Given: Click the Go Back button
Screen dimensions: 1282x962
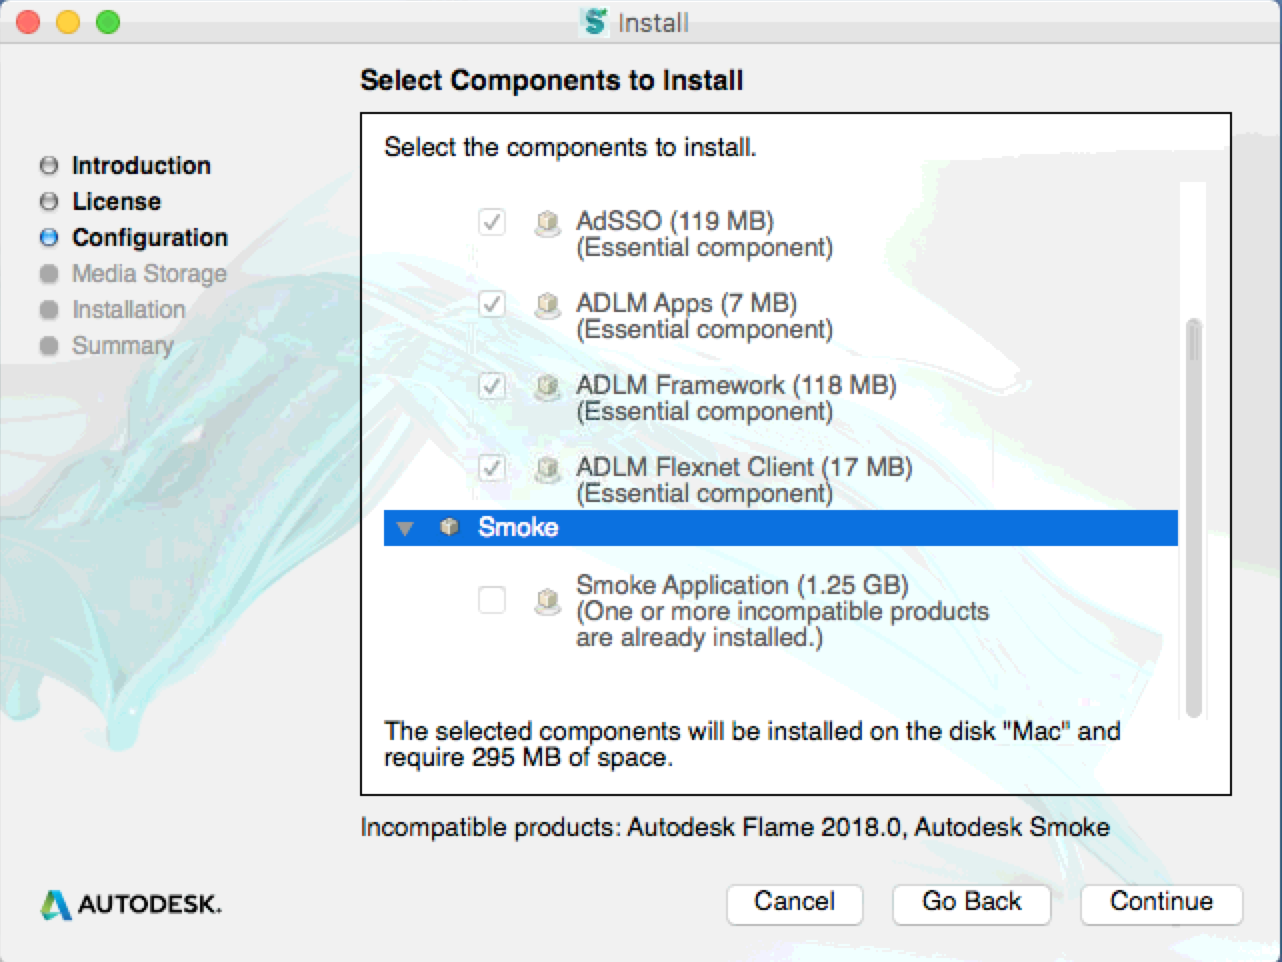Looking at the screenshot, I should click(971, 902).
